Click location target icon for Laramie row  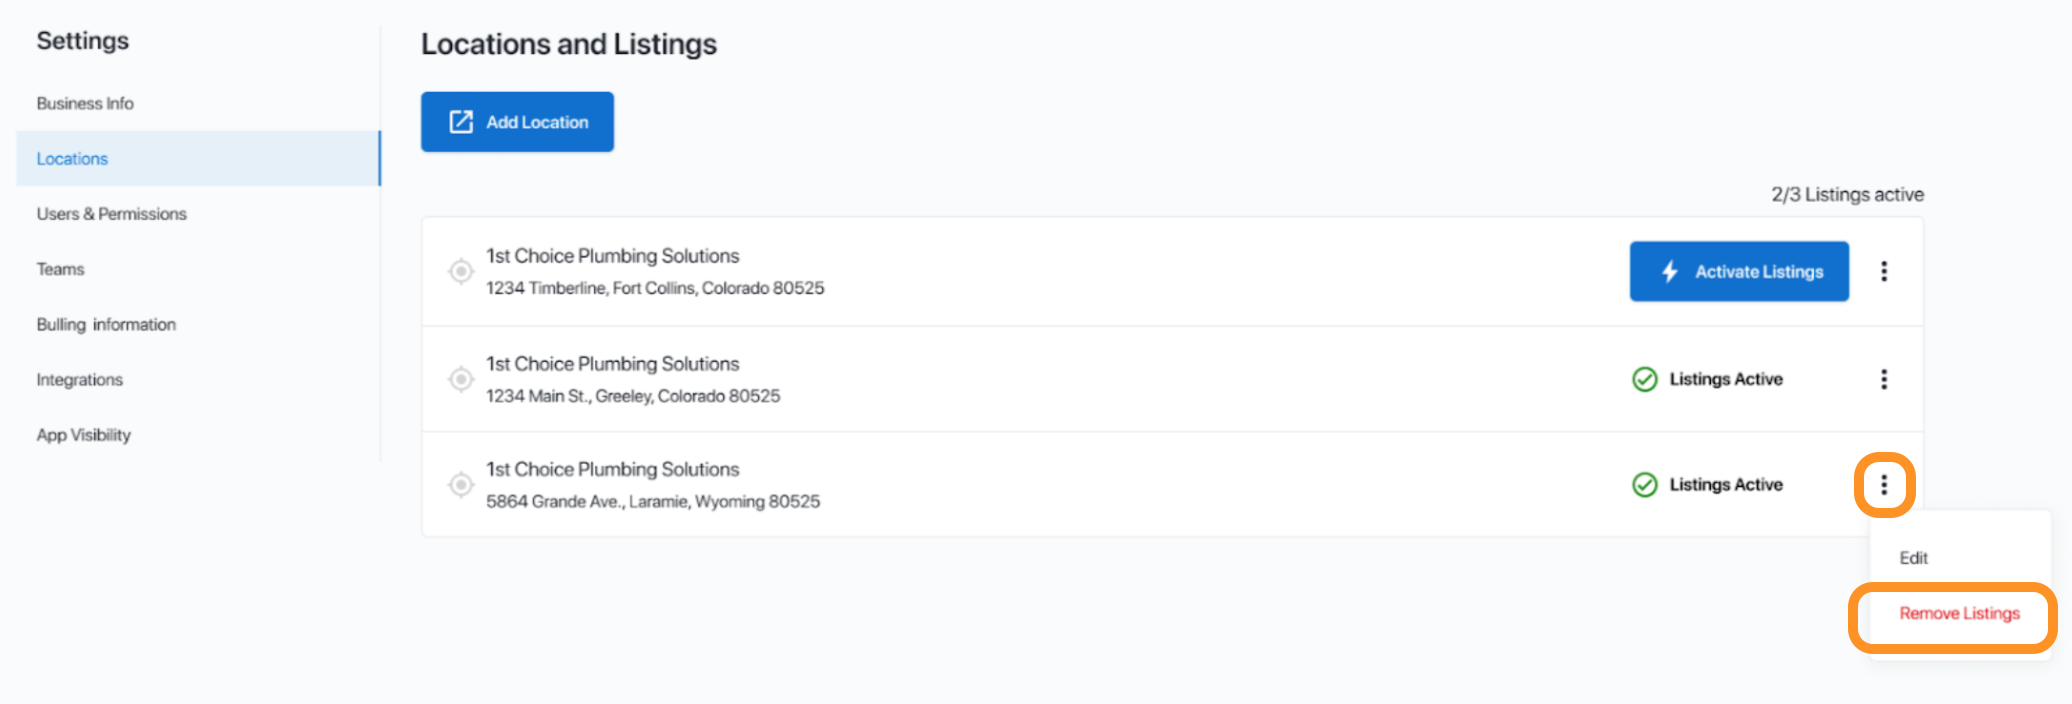coord(461,485)
